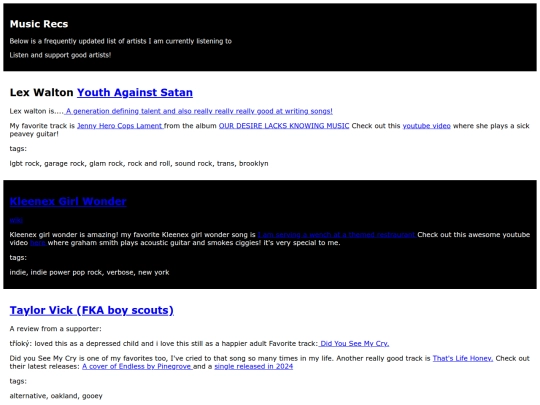Click the wiki link under Kleenex Girl Wonder
Image resolution: width=540 pixels, height=405 pixels.
click(x=16, y=220)
